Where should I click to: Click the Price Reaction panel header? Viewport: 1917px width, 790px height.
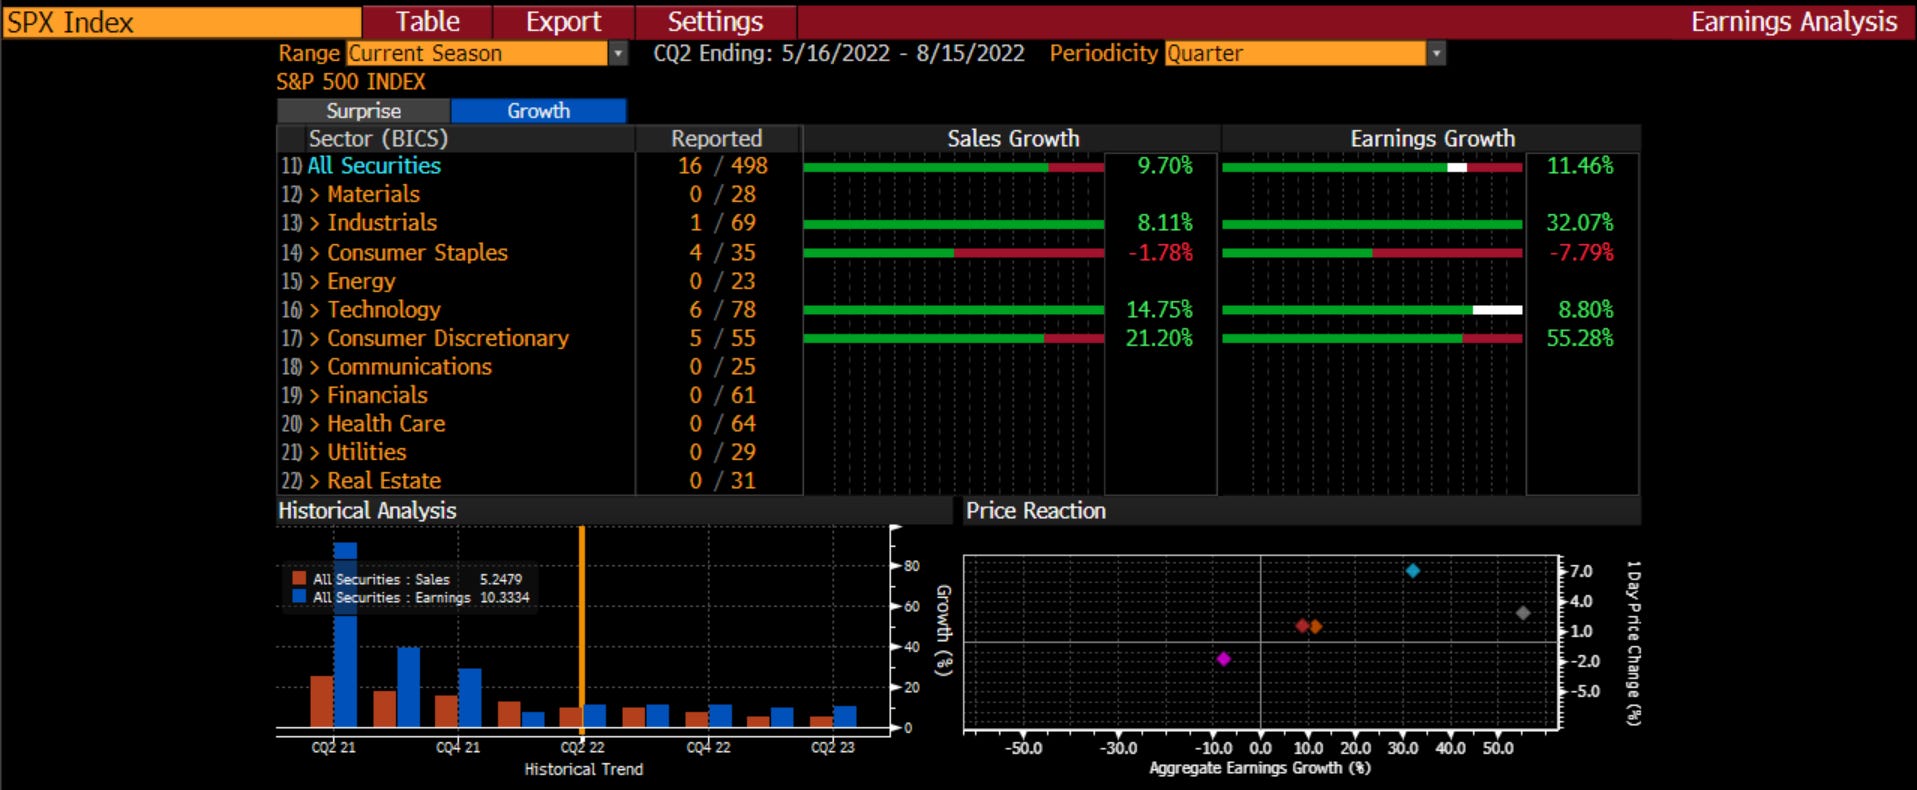(1301, 511)
